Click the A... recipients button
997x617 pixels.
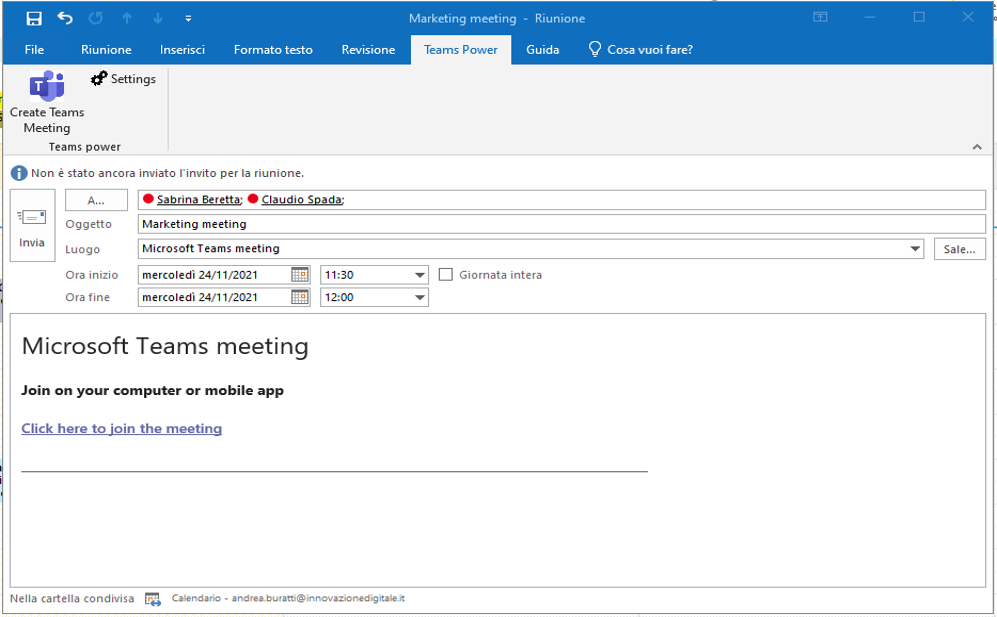pos(96,200)
